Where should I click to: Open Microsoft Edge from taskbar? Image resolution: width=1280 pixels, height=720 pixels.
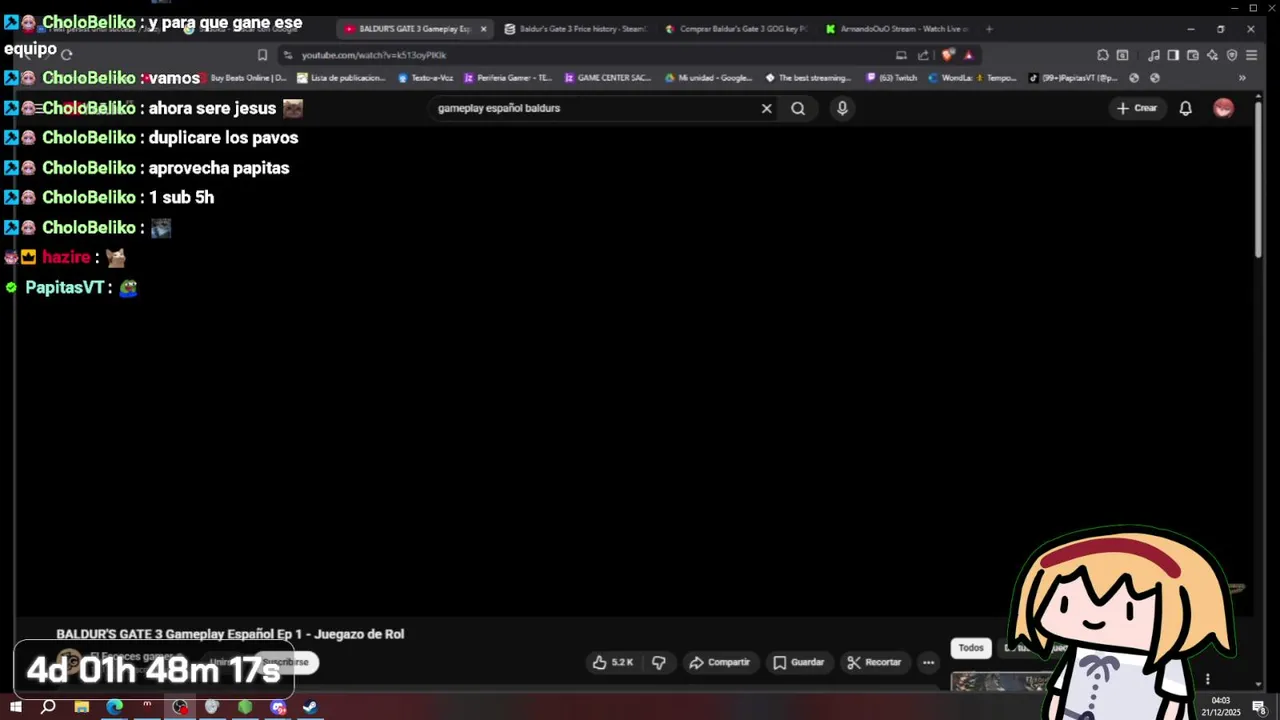point(114,707)
